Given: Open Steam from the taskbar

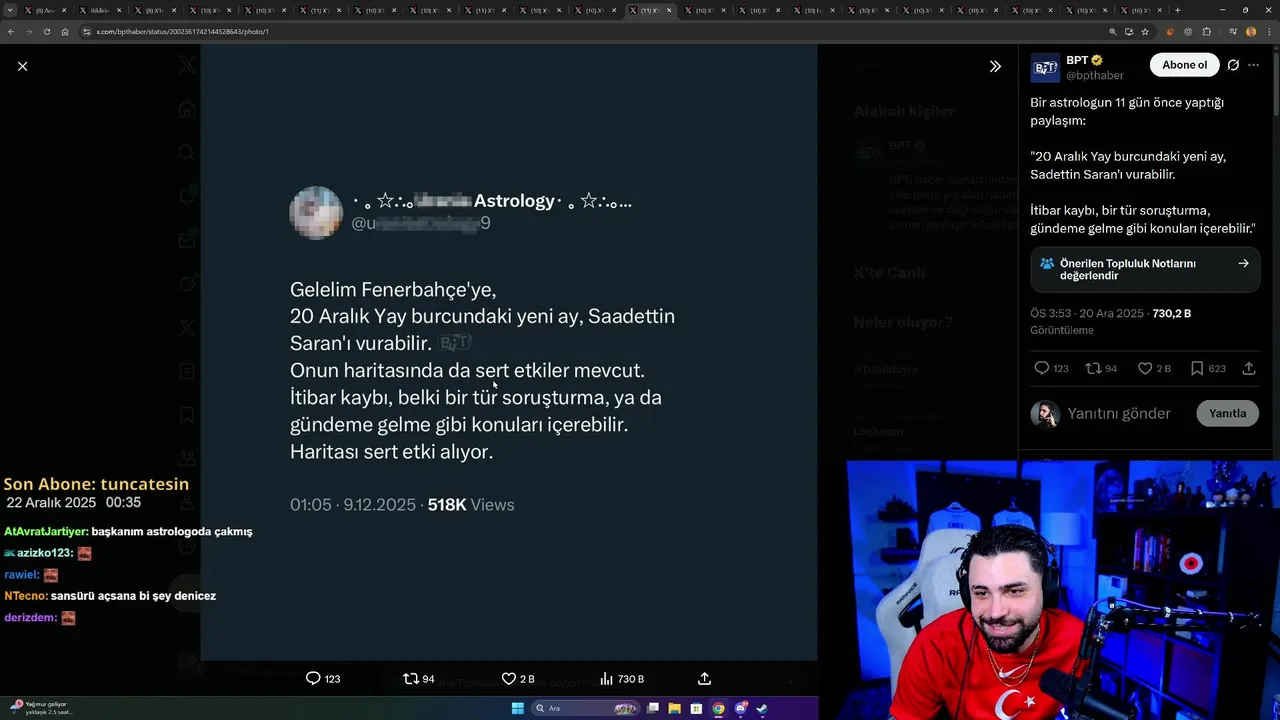Looking at the screenshot, I should point(762,708).
